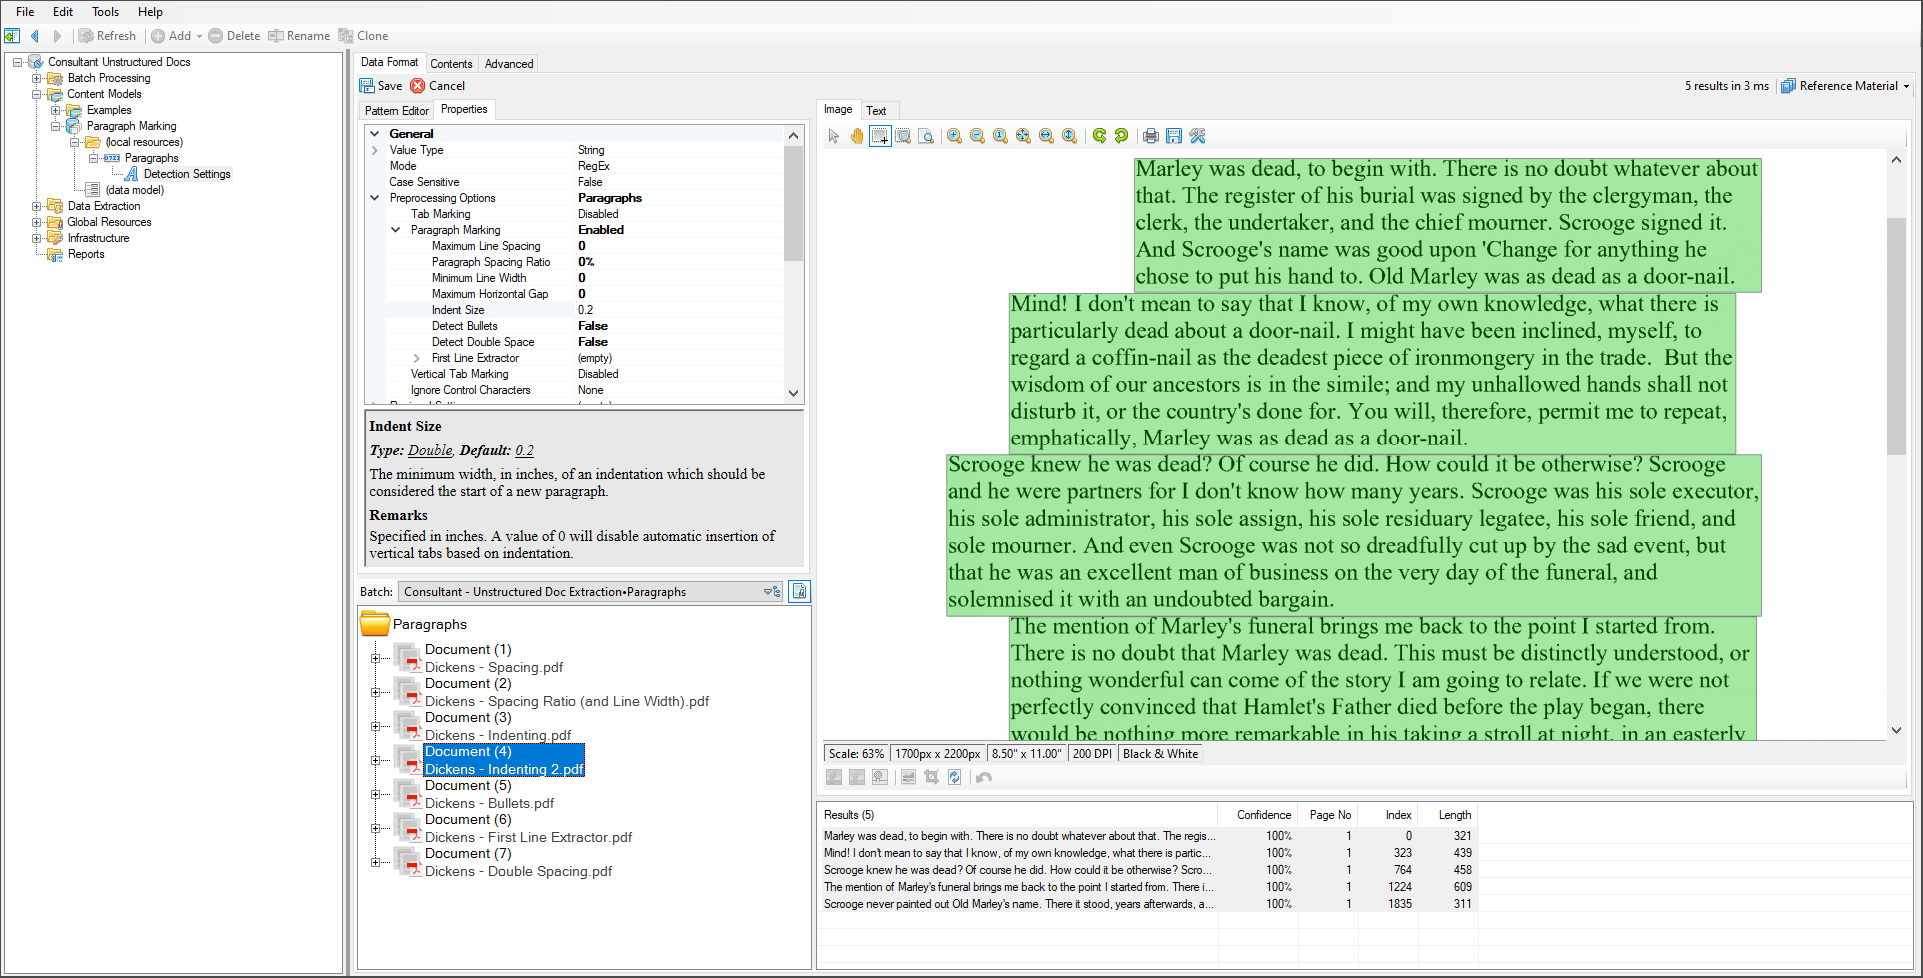The image size is (1923, 978).
Task: Open the Tools menu
Action: (105, 12)
